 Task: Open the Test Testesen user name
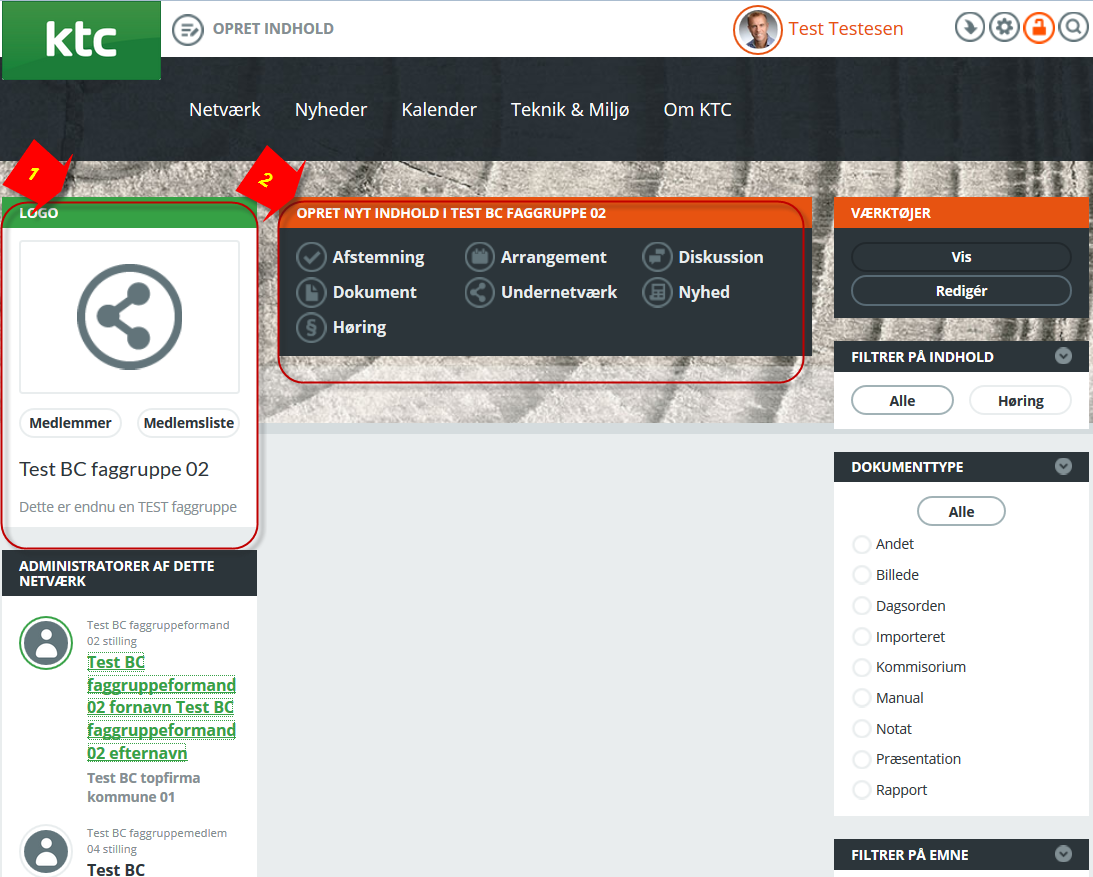(846, 29)
